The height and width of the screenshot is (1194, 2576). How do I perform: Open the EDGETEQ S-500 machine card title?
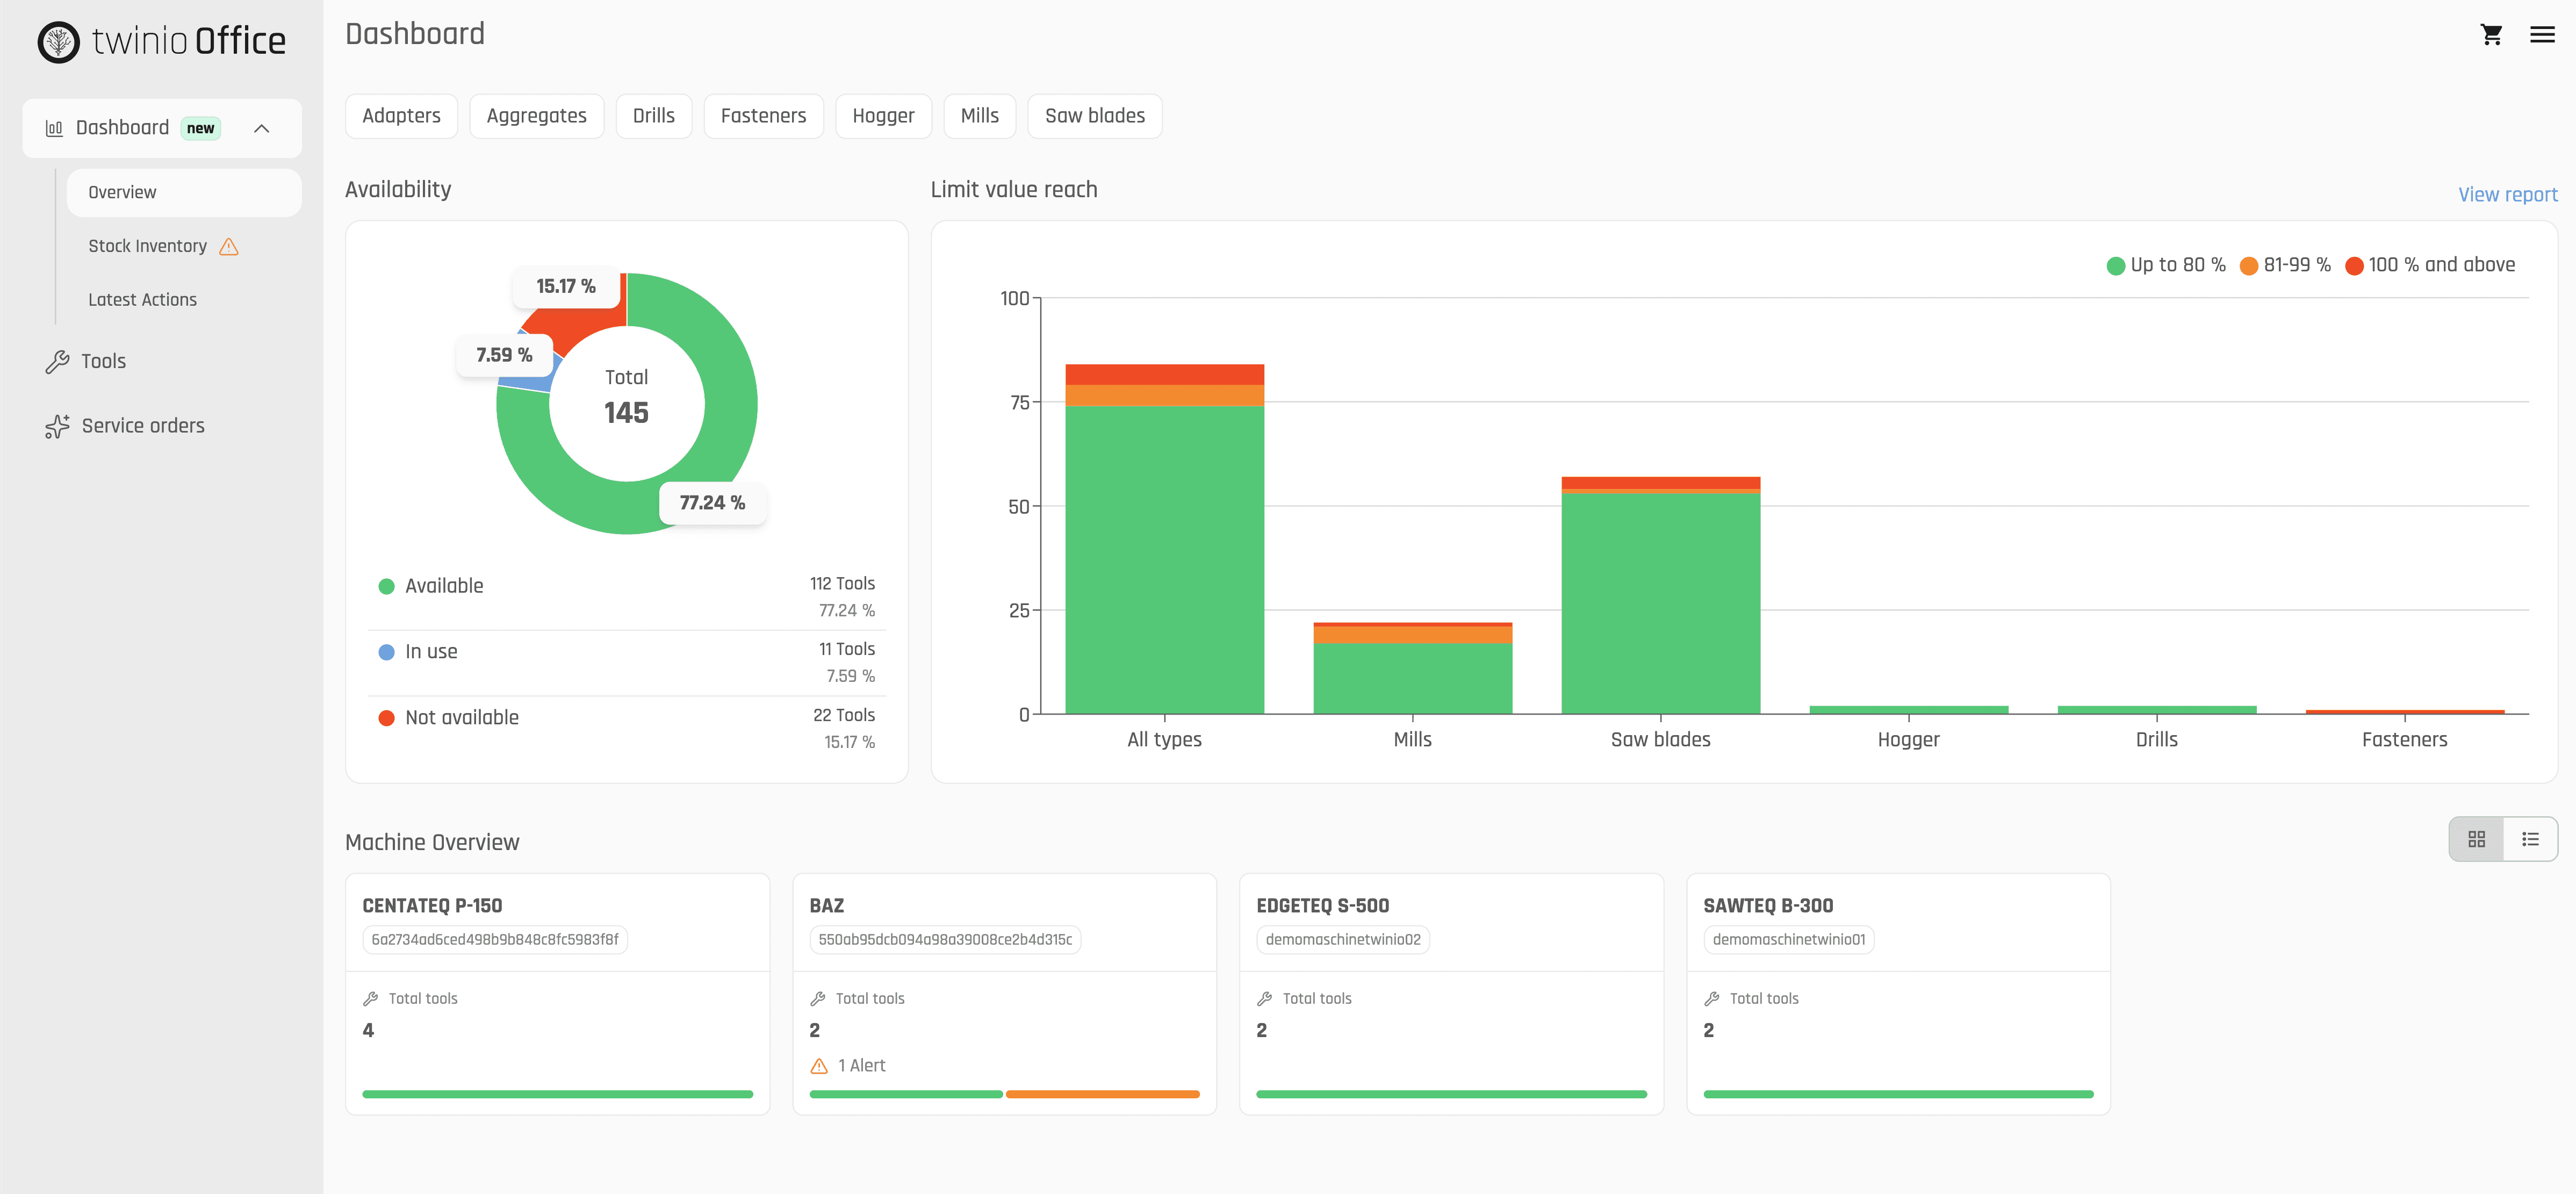(1322, 906)
